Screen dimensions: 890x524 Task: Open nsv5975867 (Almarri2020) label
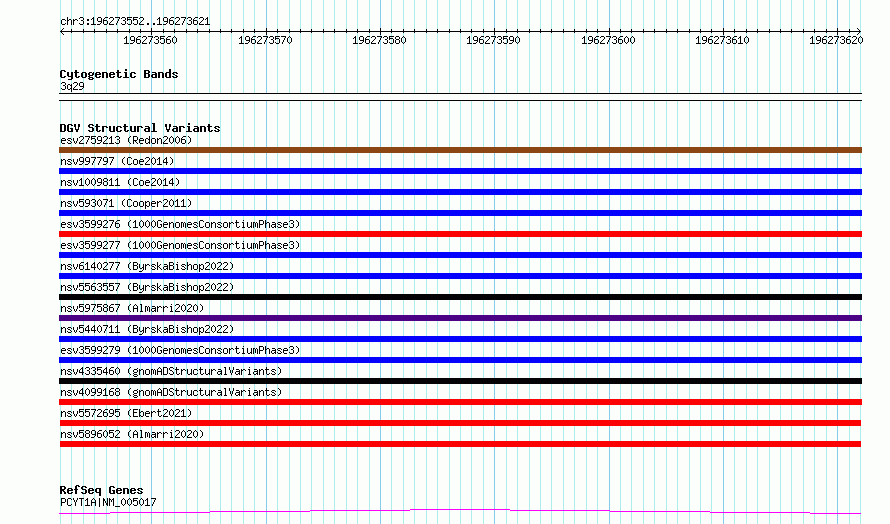(x=132, y=308)
